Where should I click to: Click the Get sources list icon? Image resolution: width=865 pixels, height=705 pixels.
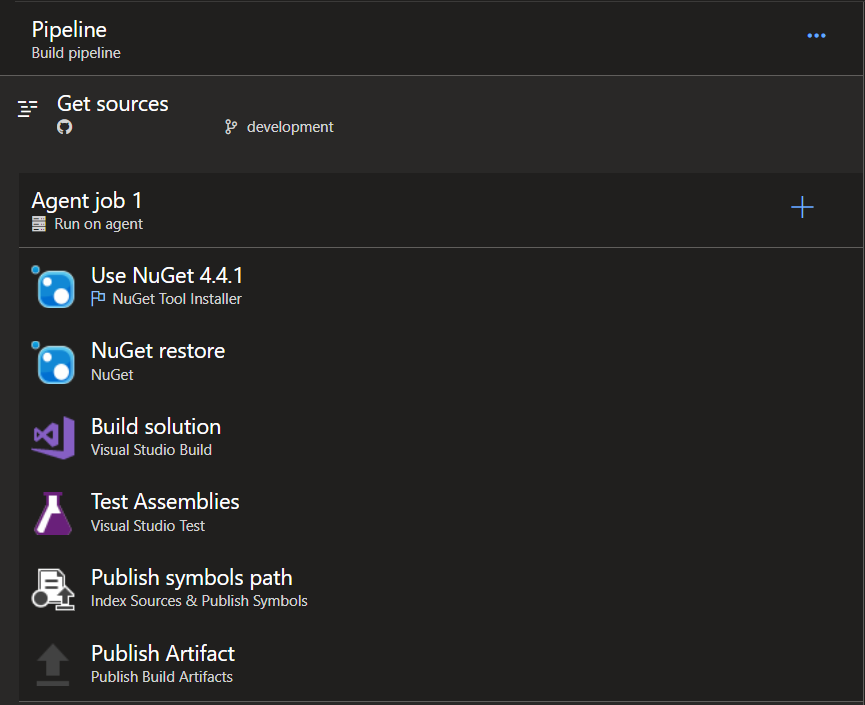(x=28, y=109)
